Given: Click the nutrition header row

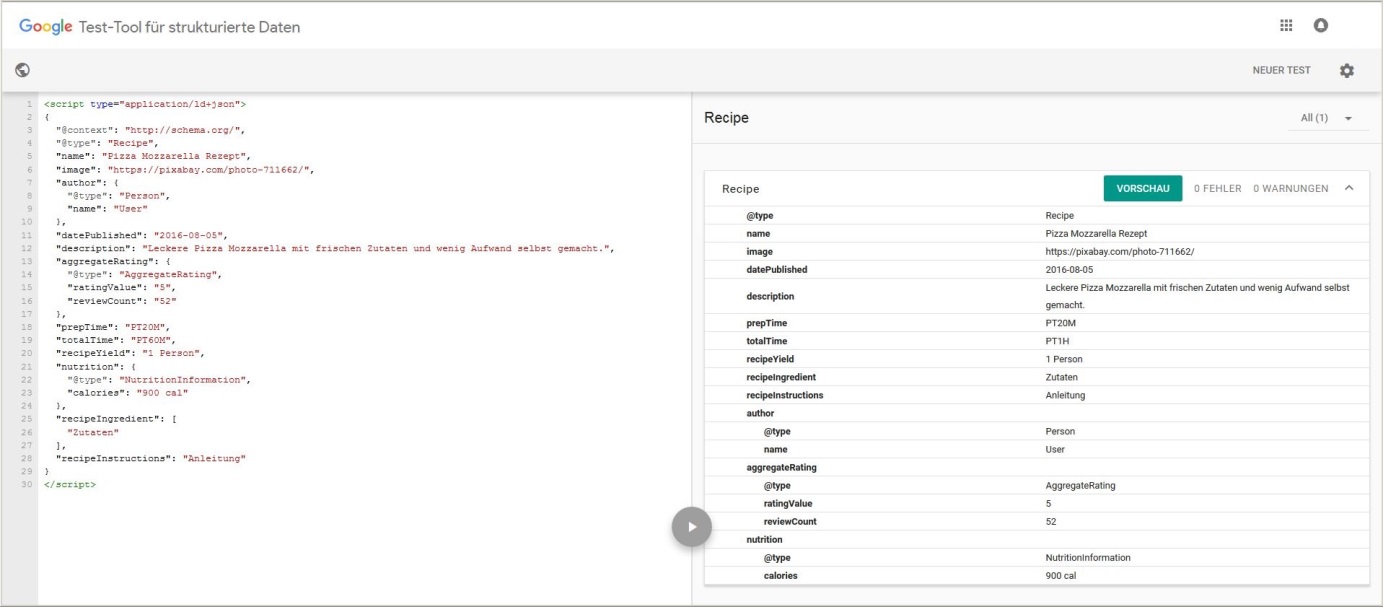Looking at the screenshot, I should 1037,539.
